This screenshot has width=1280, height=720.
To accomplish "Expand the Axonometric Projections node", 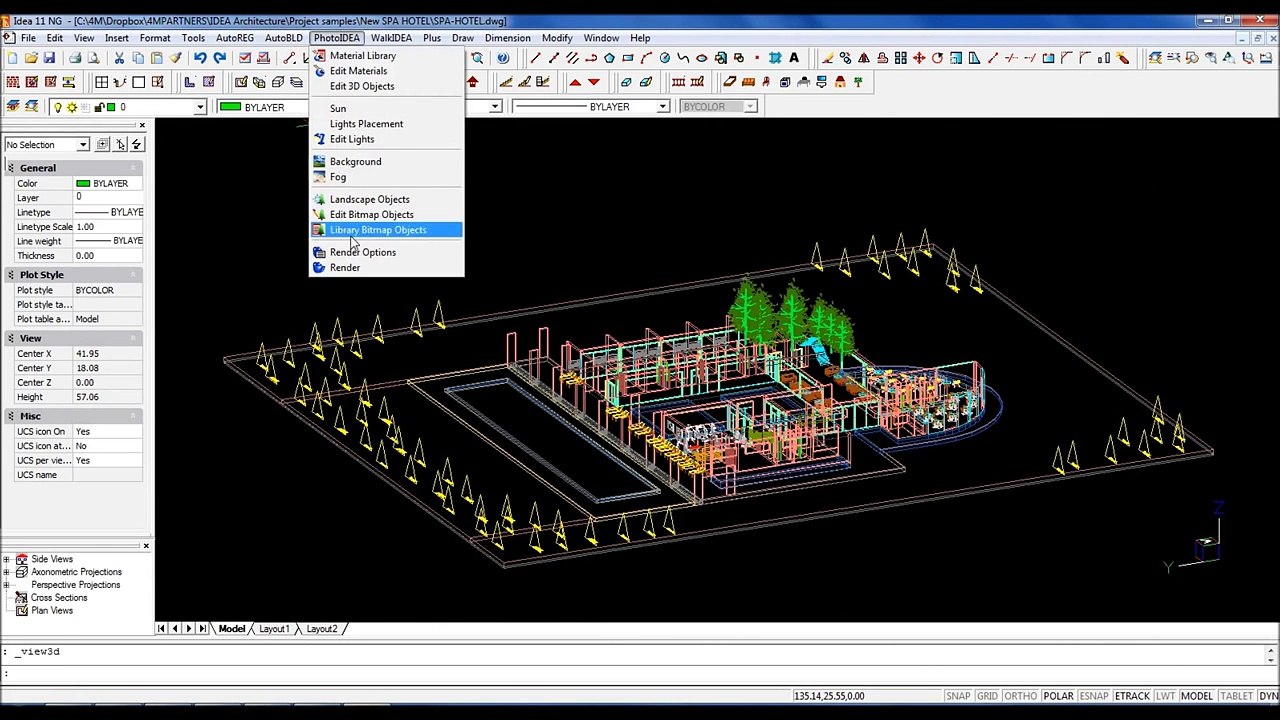I will tap(7, 572).
